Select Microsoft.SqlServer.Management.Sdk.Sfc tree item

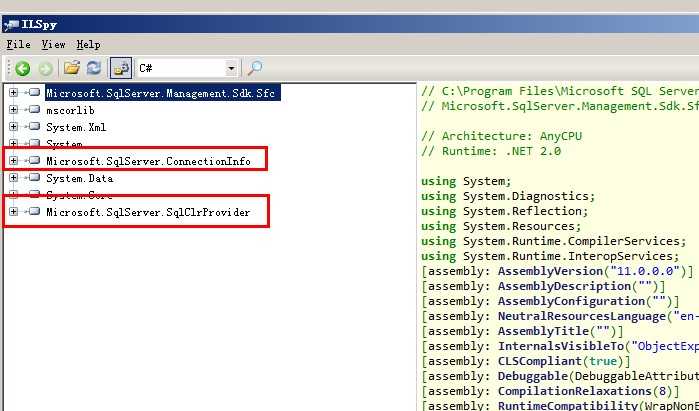pyautogui.click(x=163, y=93)
